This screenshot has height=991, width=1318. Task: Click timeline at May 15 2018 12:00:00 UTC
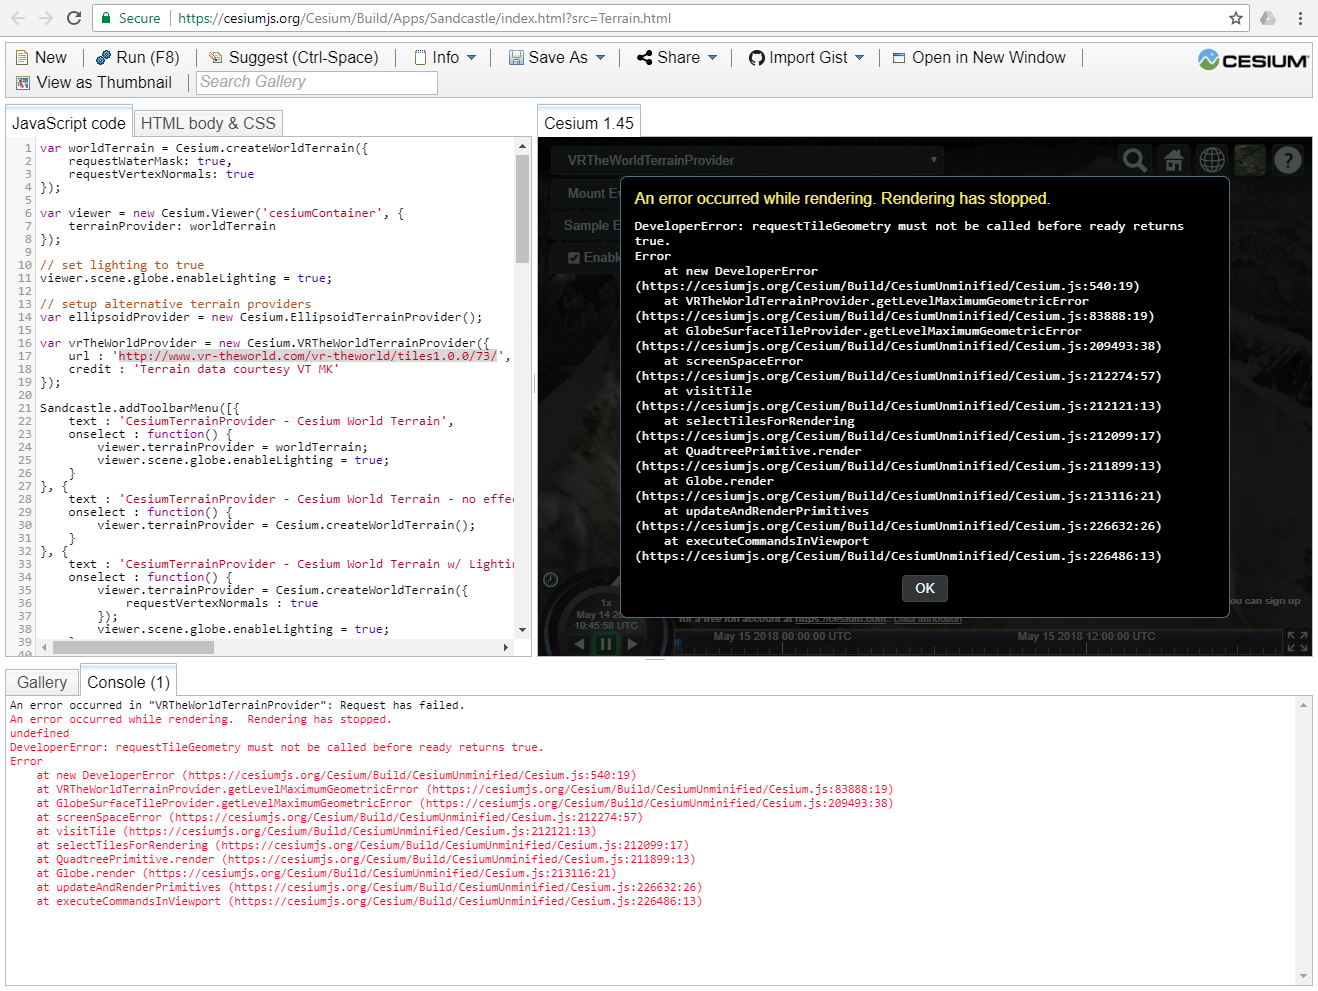[x=1086, y=636]
